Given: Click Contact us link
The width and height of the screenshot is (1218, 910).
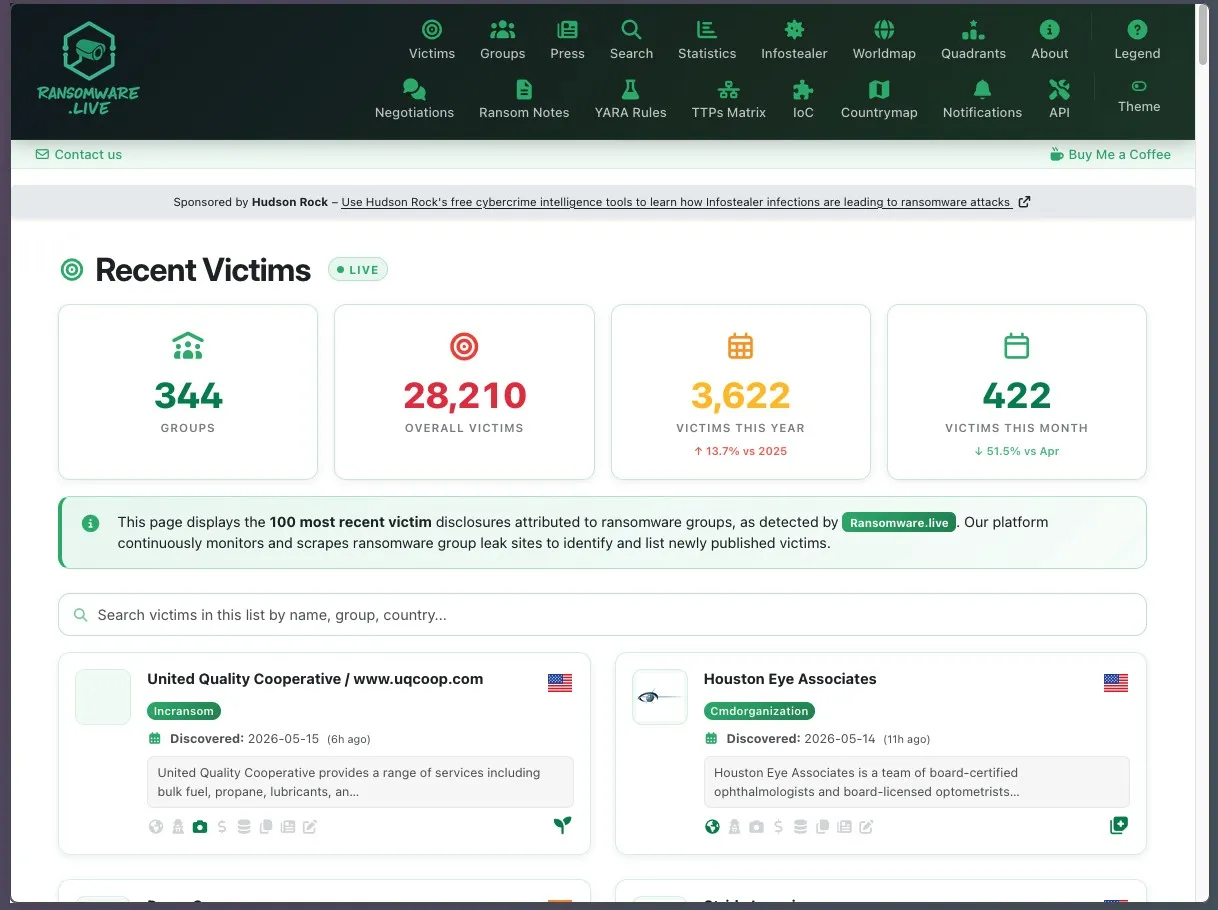Looking at the screenshot, I should 78,155.
